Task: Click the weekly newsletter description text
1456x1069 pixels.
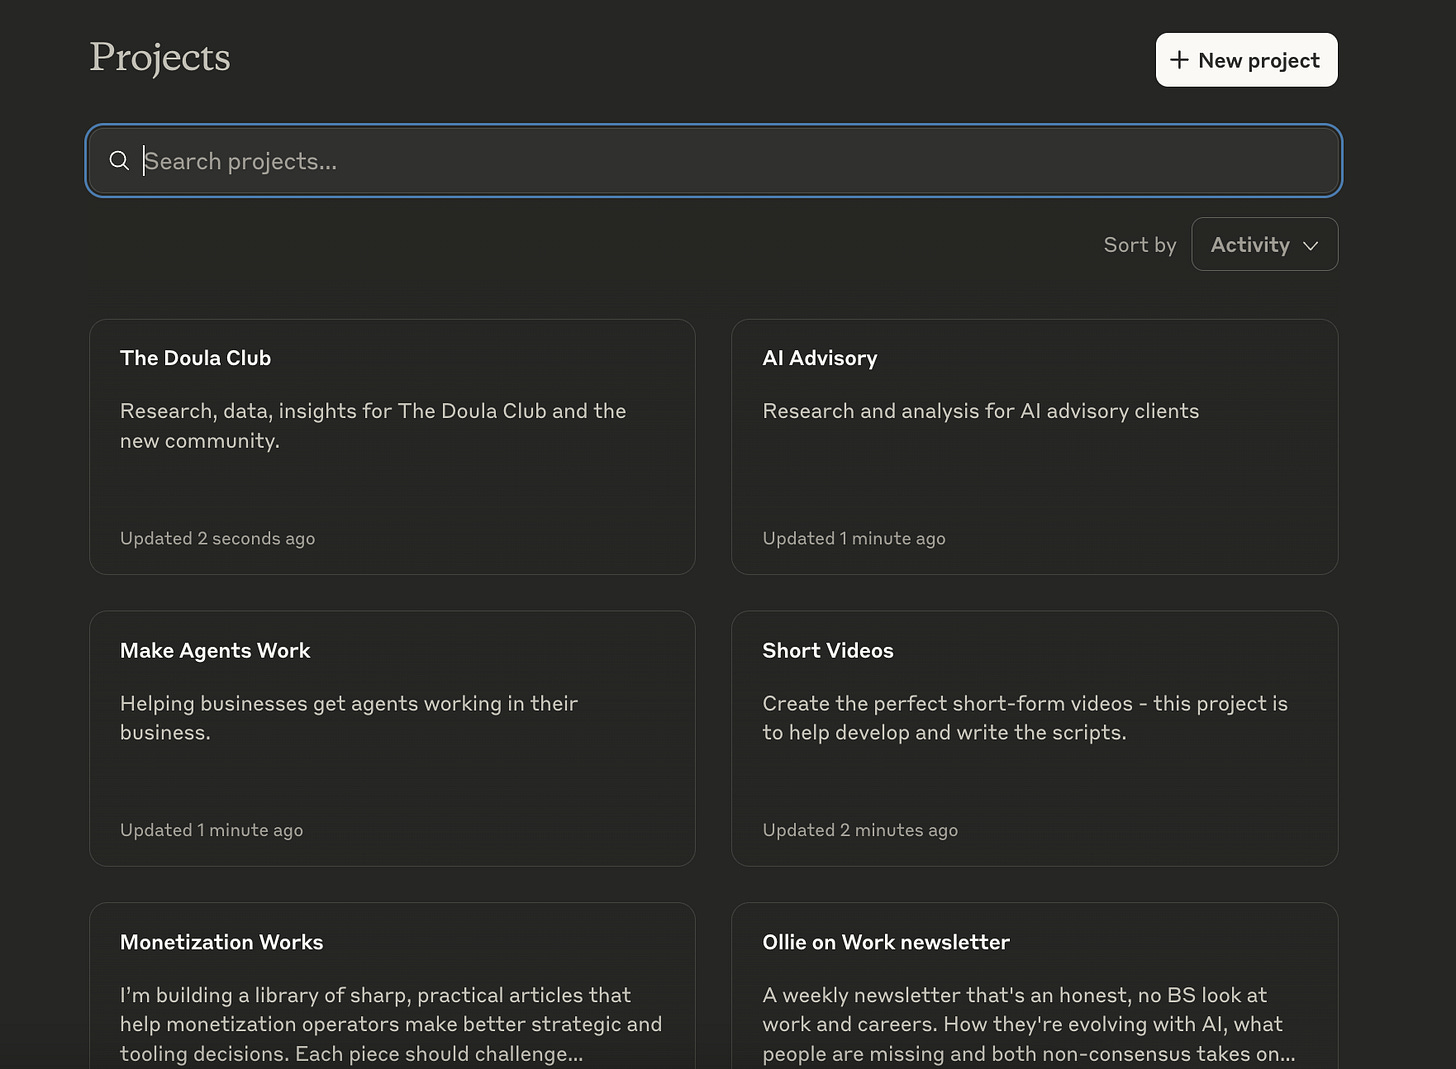Action: coord(1028,1024)
